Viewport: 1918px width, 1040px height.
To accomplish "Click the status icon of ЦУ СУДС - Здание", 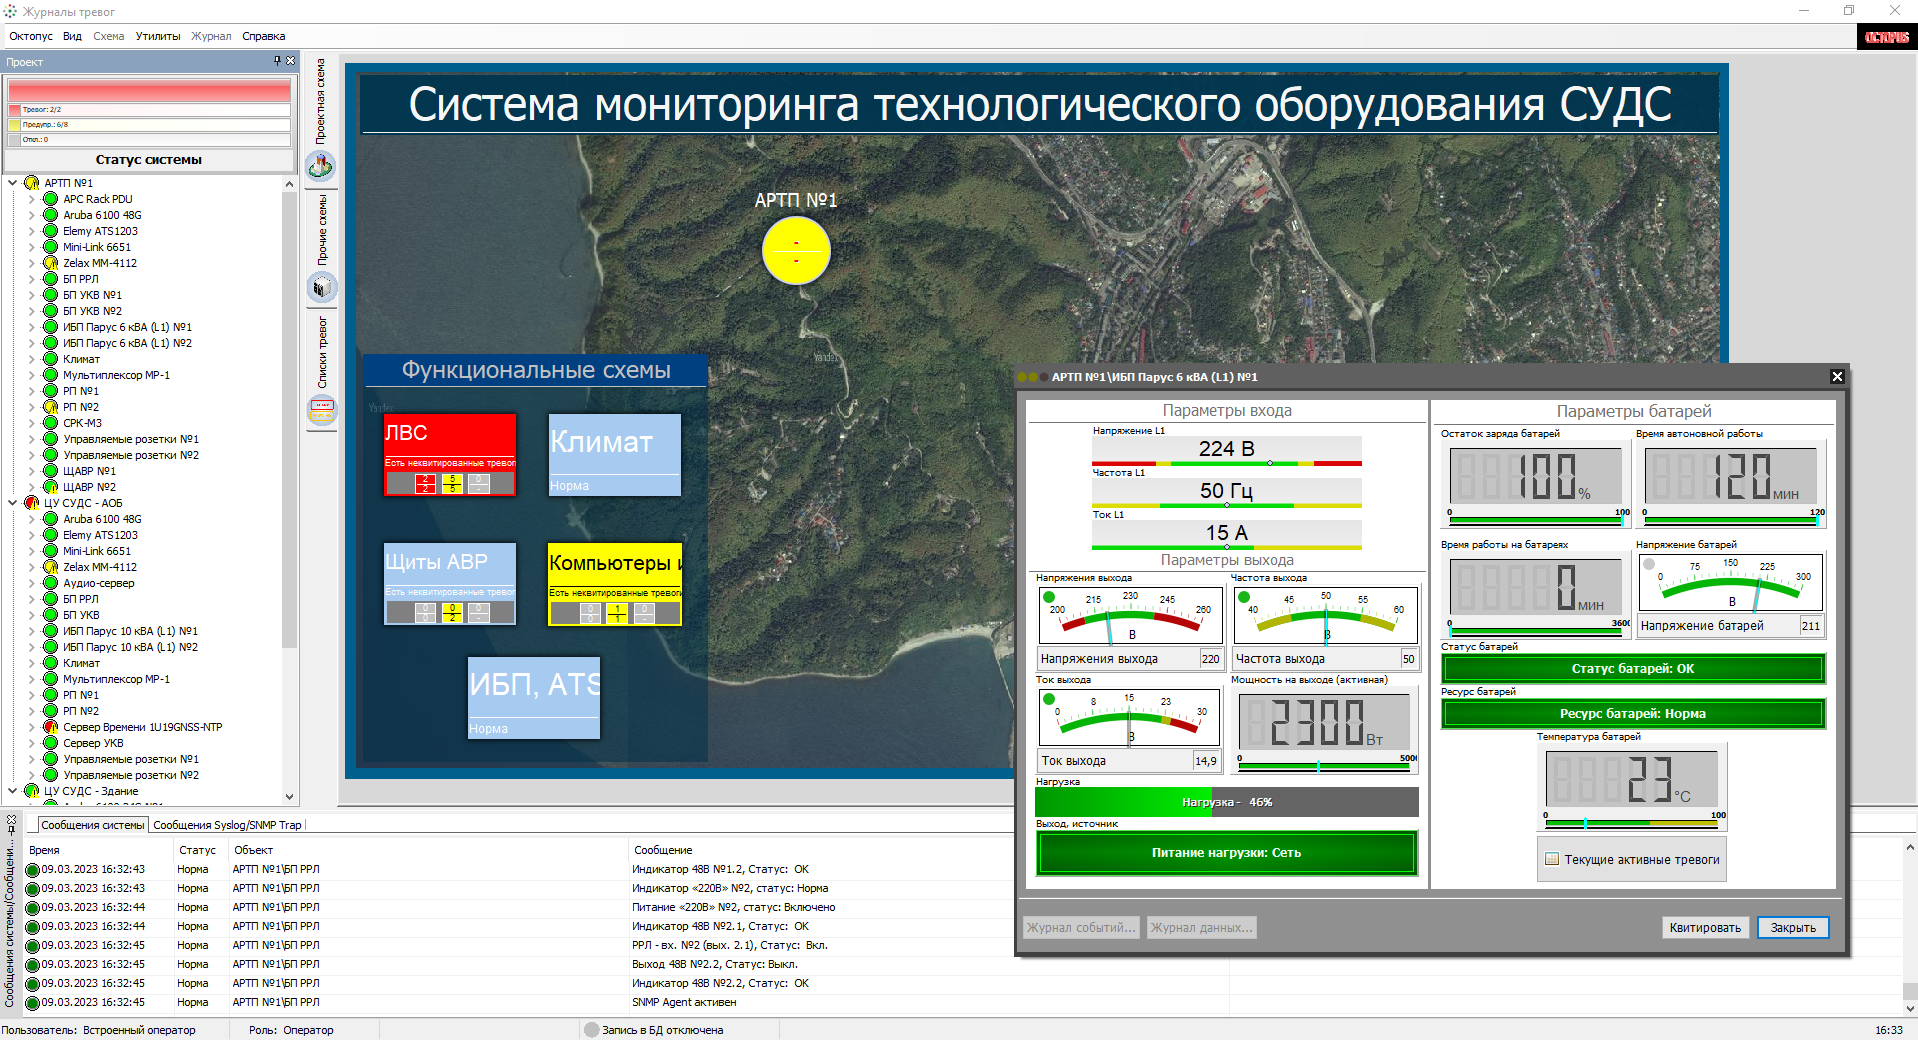I will pyautogui.click(x=31, y=791).
